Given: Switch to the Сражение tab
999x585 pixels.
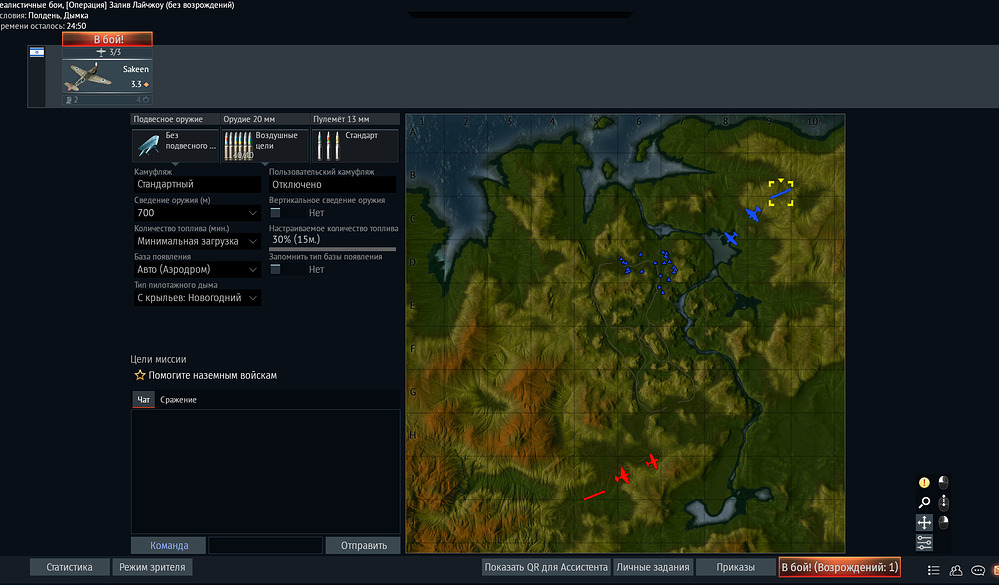Looking at the screenshot, I should 178,400.
